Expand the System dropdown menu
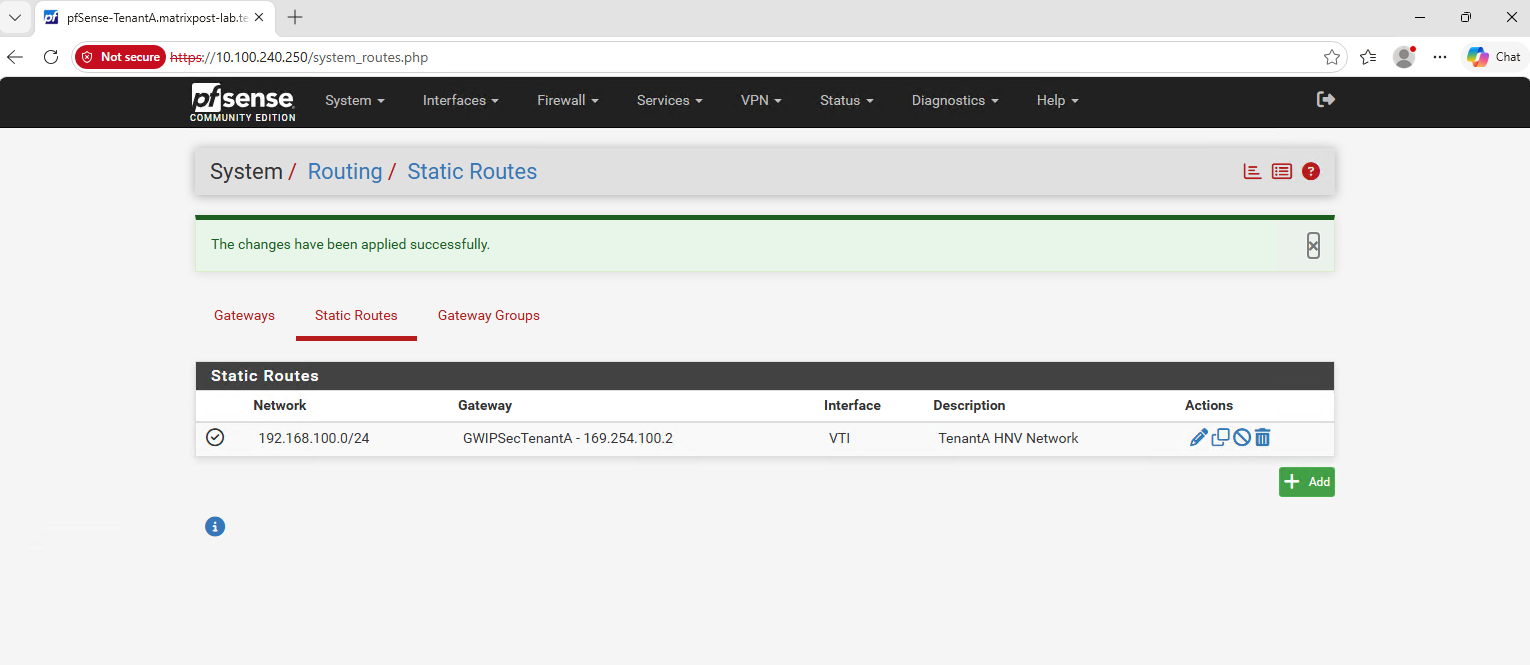Image resolution: width=1530 pixels, height=665 pixels. tap(355, 100)
